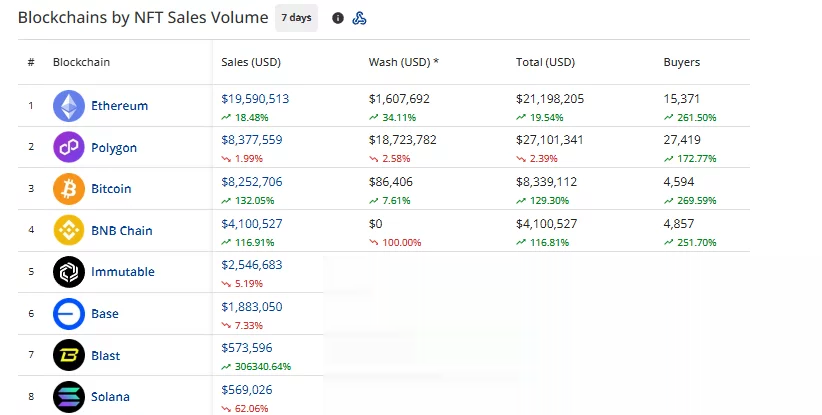Click Polygon wash value $18,723,782
The width and height of the screenshot is (822, 415).
(x=403, y=140)
